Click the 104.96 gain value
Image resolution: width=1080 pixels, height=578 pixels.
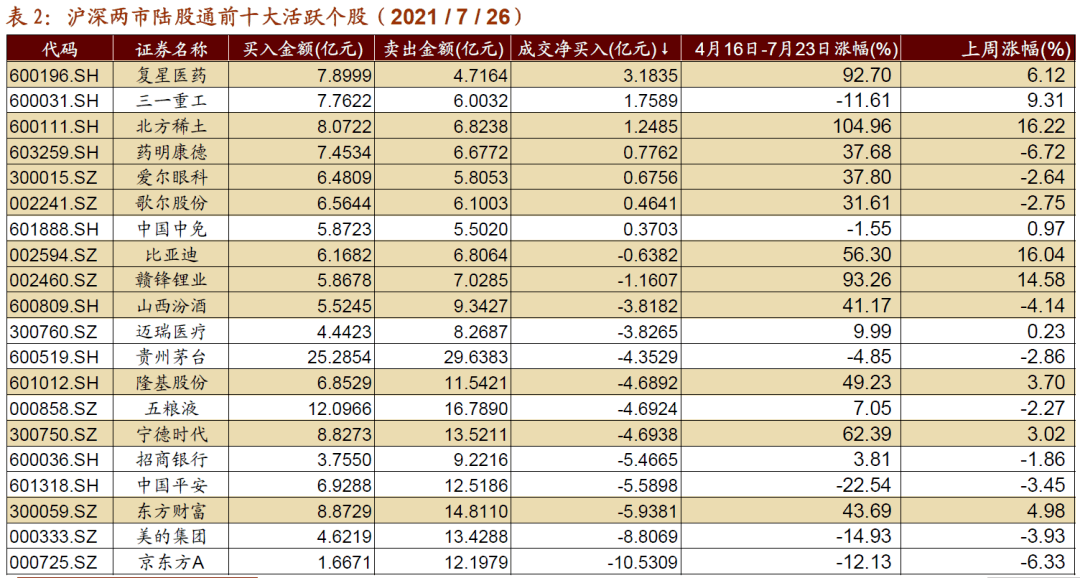click(x=862, y=127)
